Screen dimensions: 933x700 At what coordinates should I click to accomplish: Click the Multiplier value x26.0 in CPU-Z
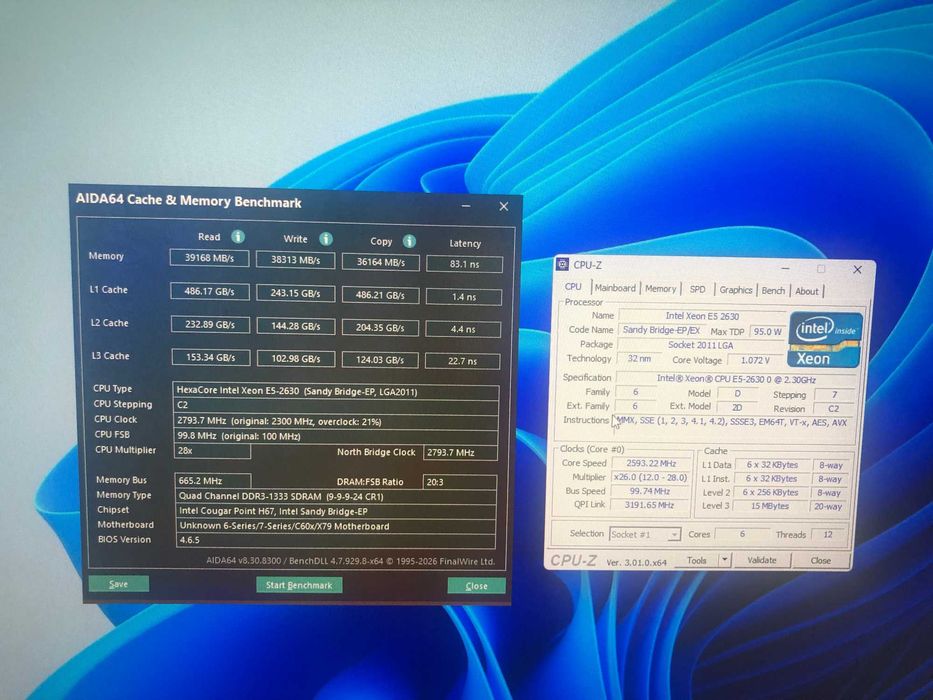(x=650, y=477)
